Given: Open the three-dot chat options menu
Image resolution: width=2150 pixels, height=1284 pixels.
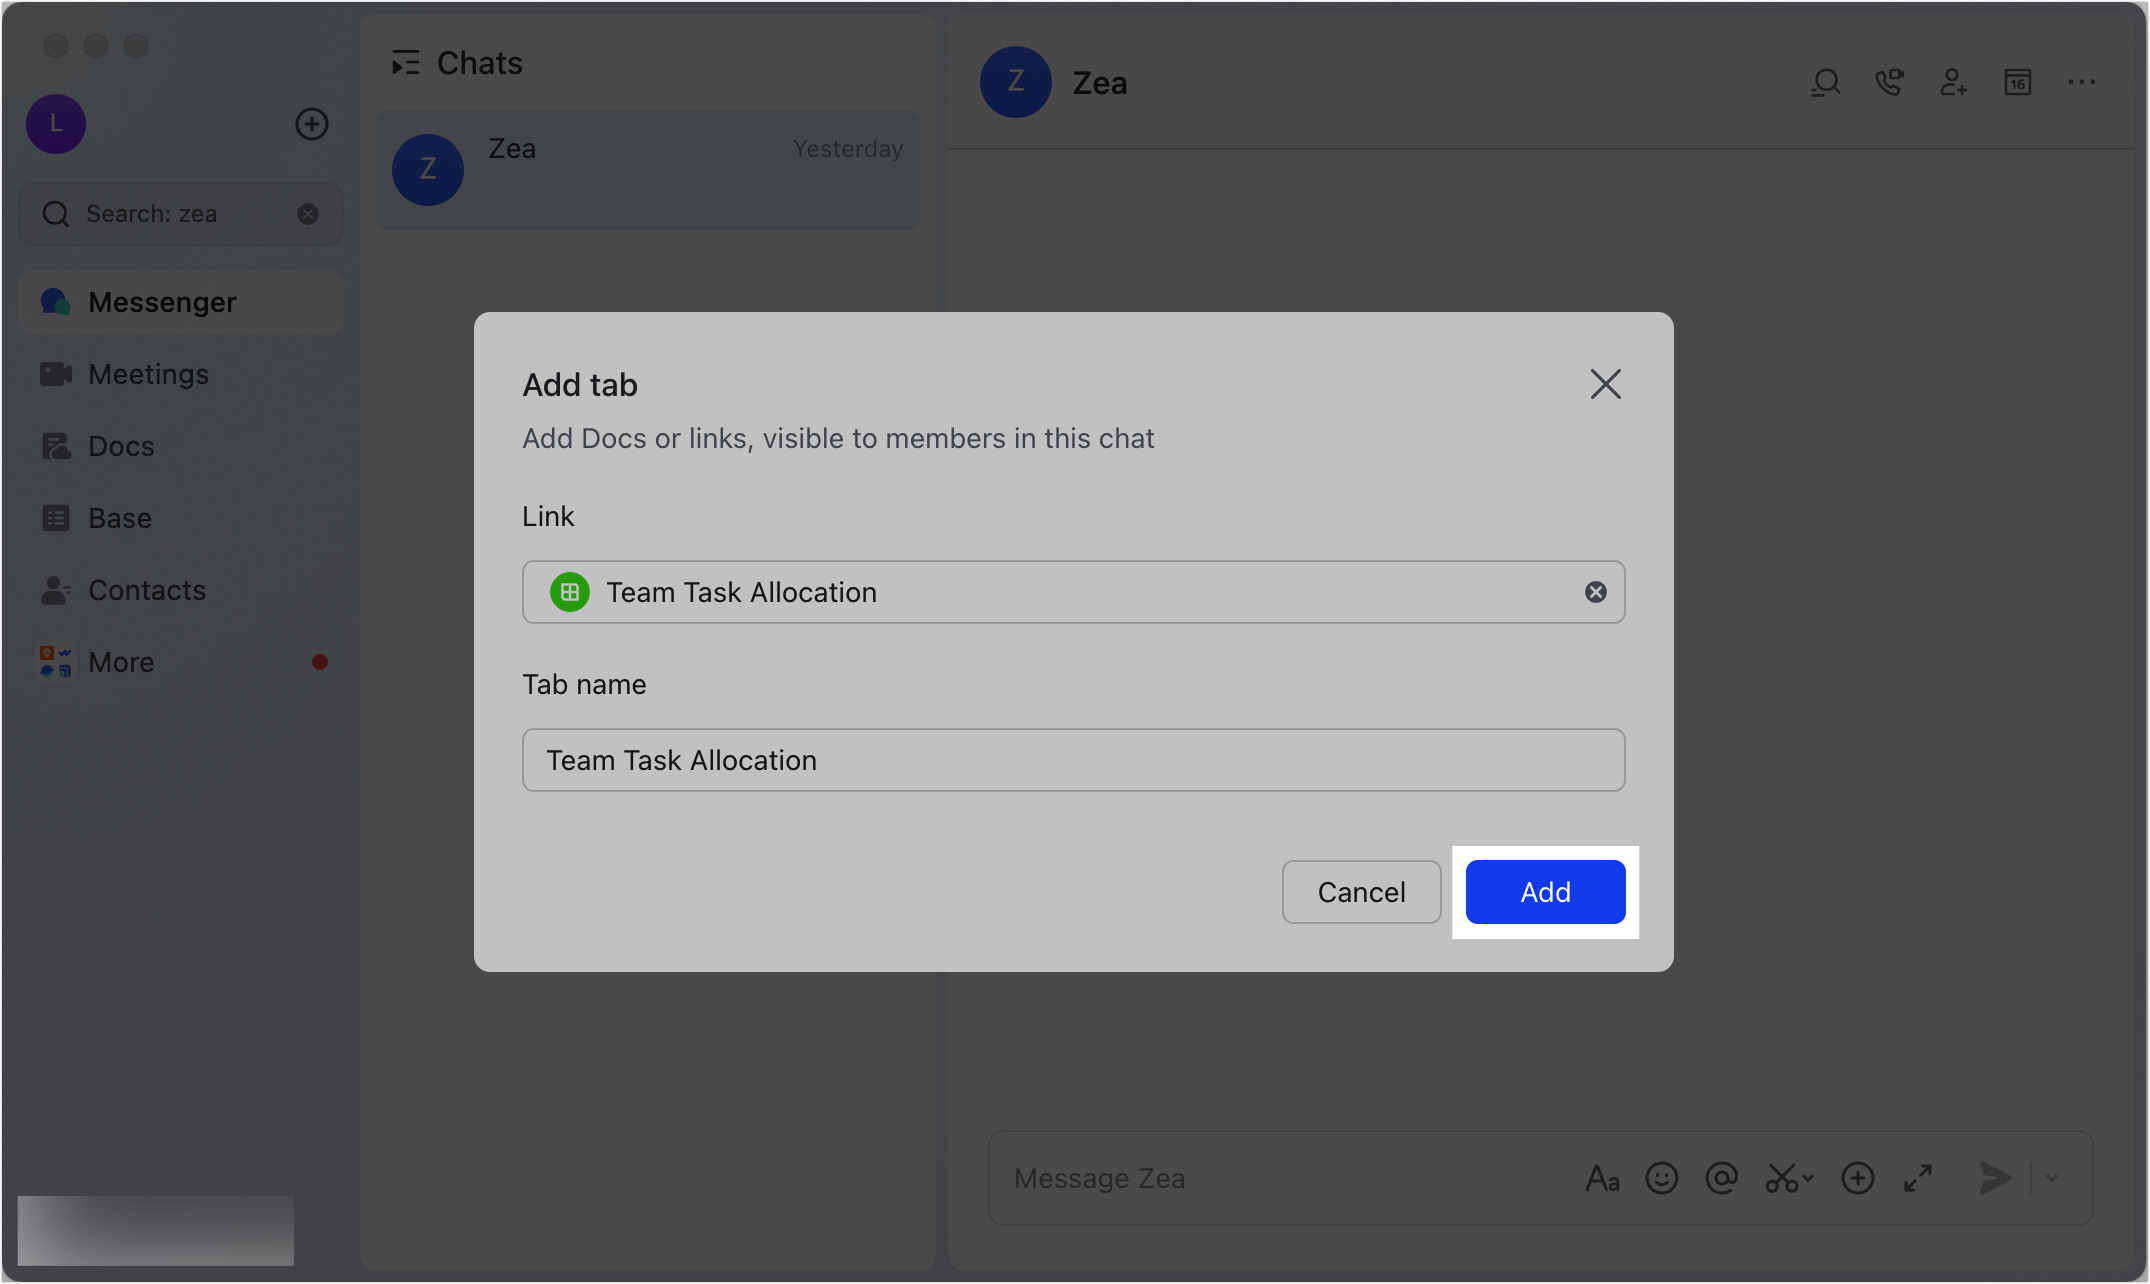Looking at the screenshot, I should (x=2081, y=83).
